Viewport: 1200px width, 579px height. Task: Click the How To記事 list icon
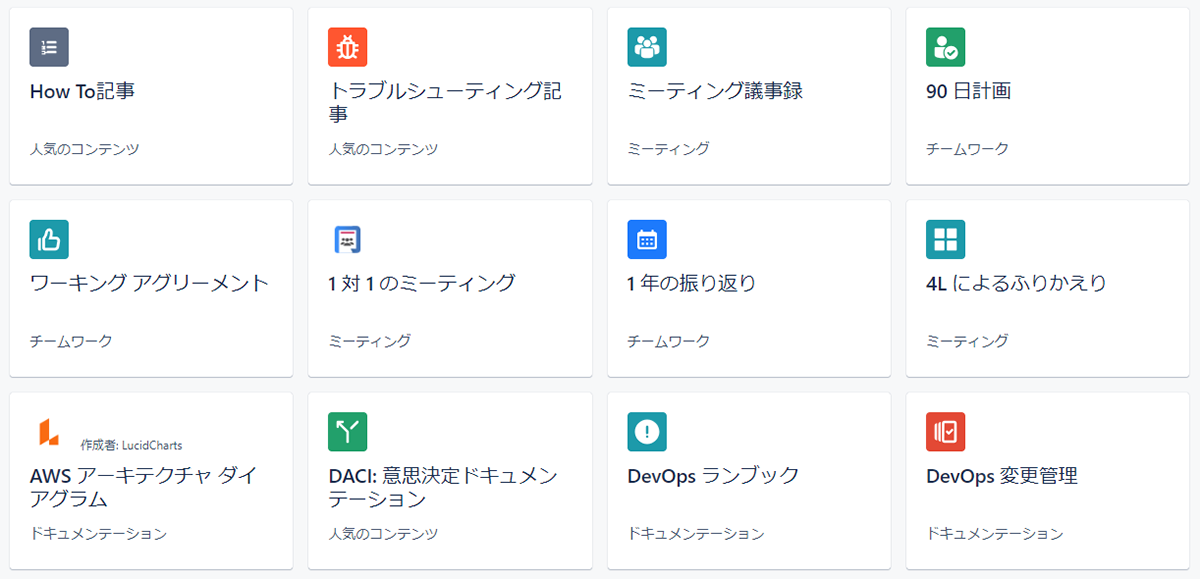(x=49, y=47)
